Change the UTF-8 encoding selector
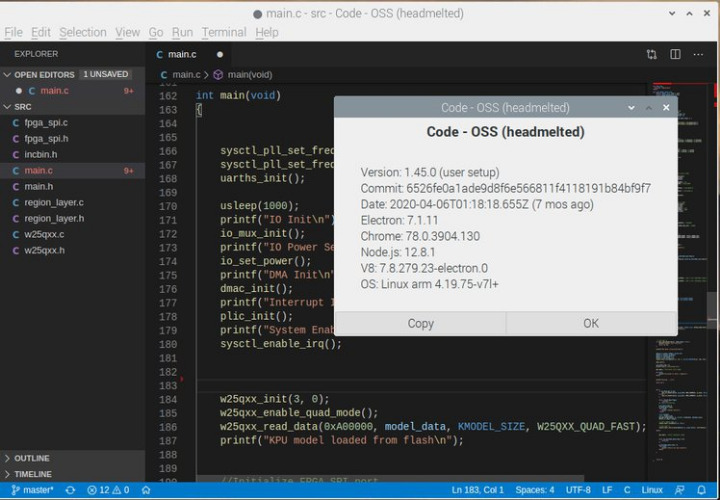The width and height of the screenshot is (720, 500). [x=578, y=490]
